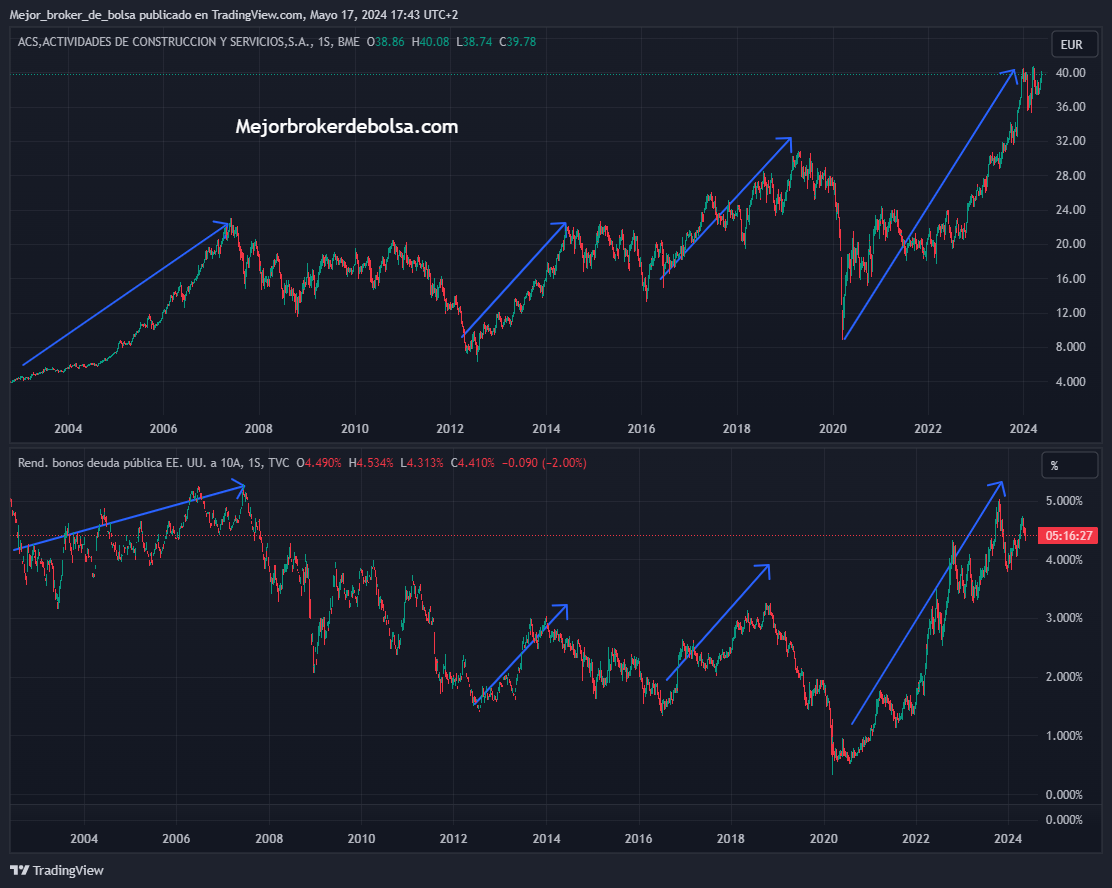Click the H40.08 high value in the ACS legend

click(x=430, y=42)
